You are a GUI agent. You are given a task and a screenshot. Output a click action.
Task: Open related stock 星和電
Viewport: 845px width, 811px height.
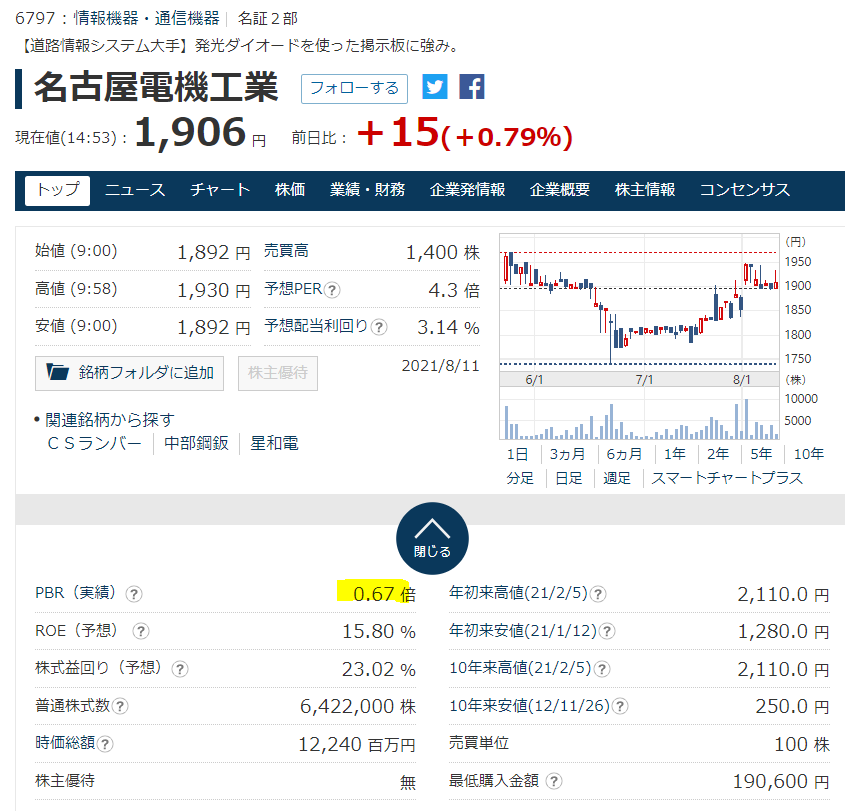274,443
